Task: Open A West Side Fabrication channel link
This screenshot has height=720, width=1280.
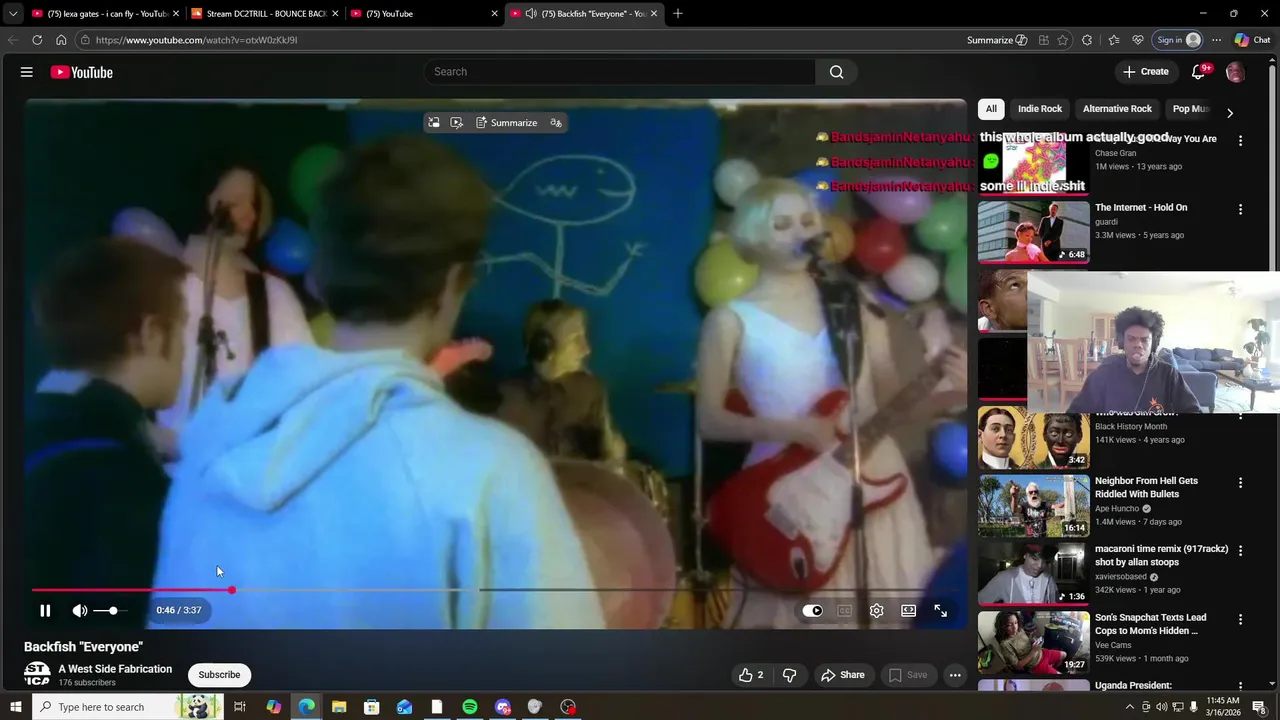Action: (115, 669)
